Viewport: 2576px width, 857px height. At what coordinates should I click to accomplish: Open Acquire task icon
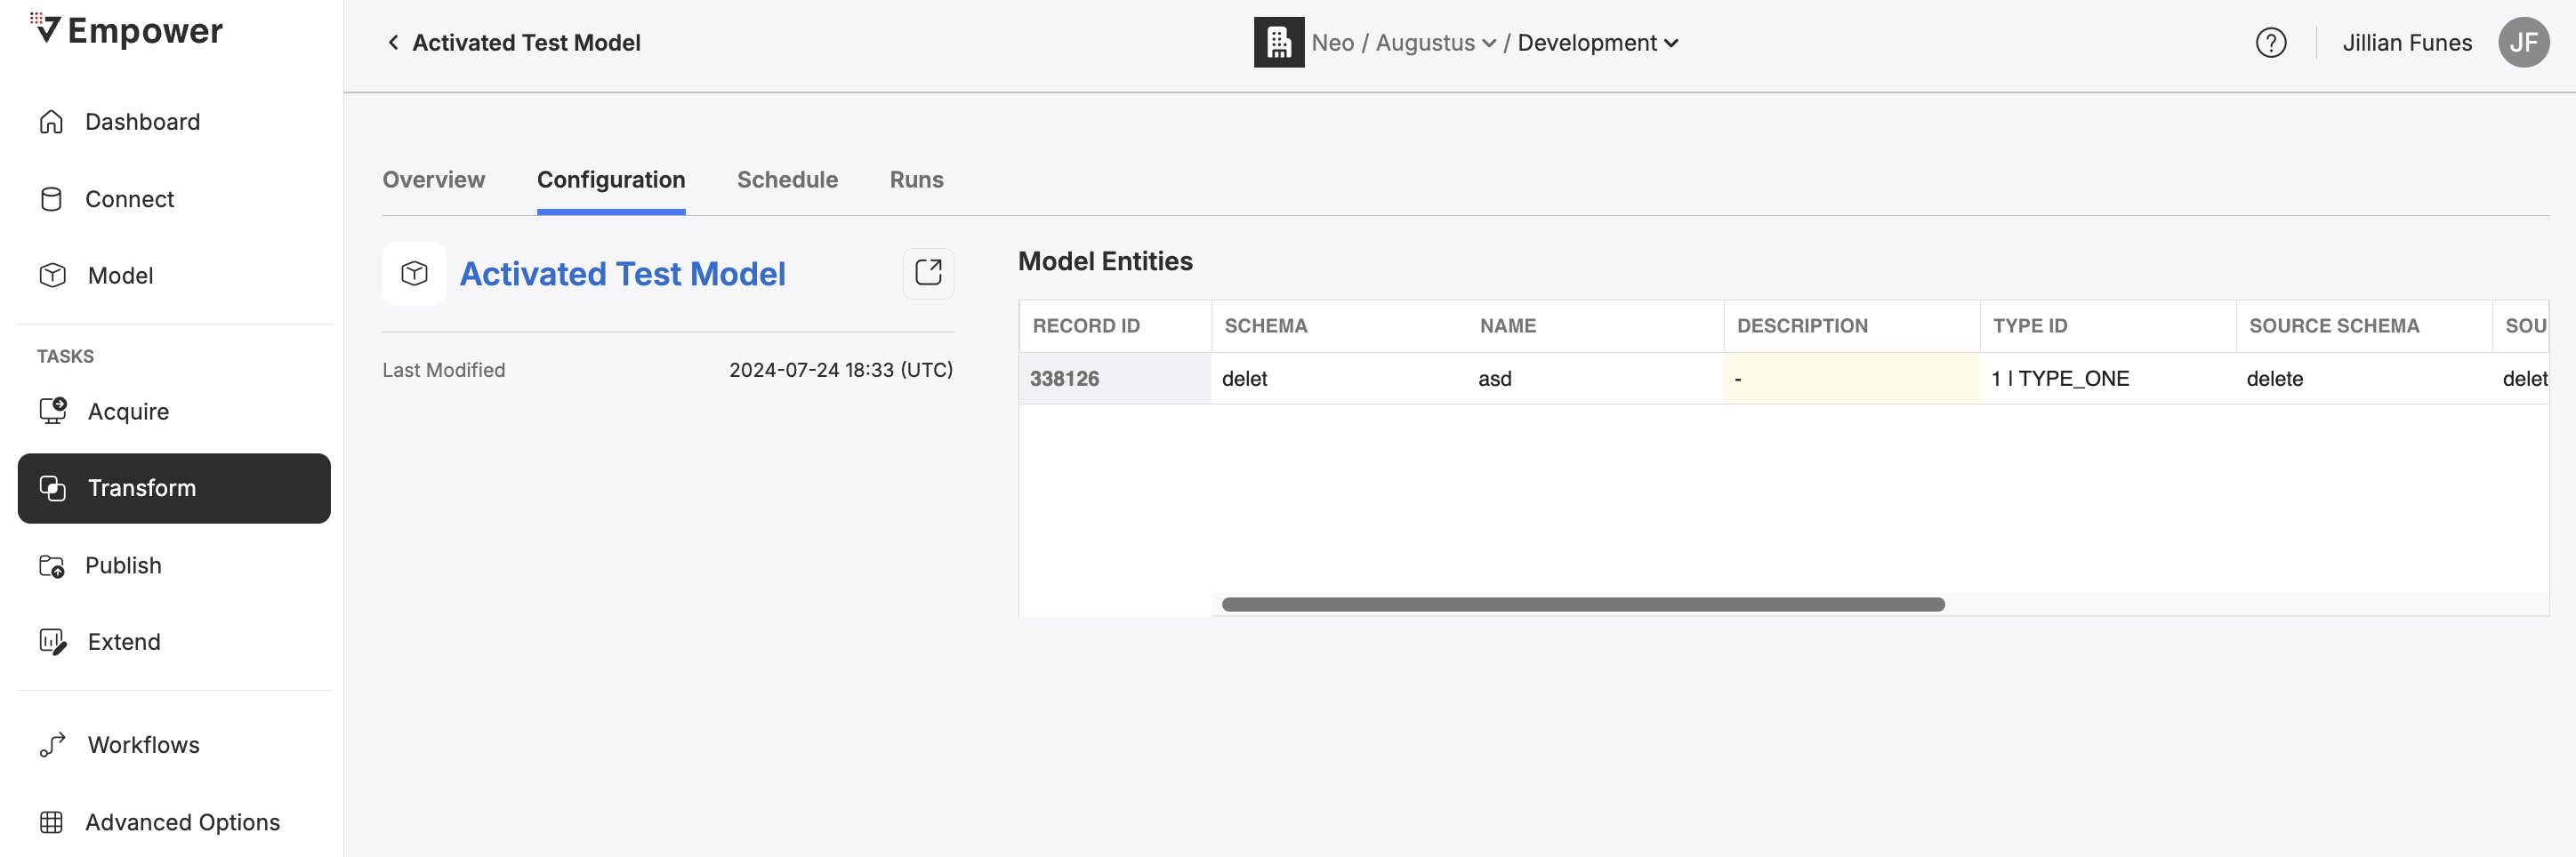52,411
